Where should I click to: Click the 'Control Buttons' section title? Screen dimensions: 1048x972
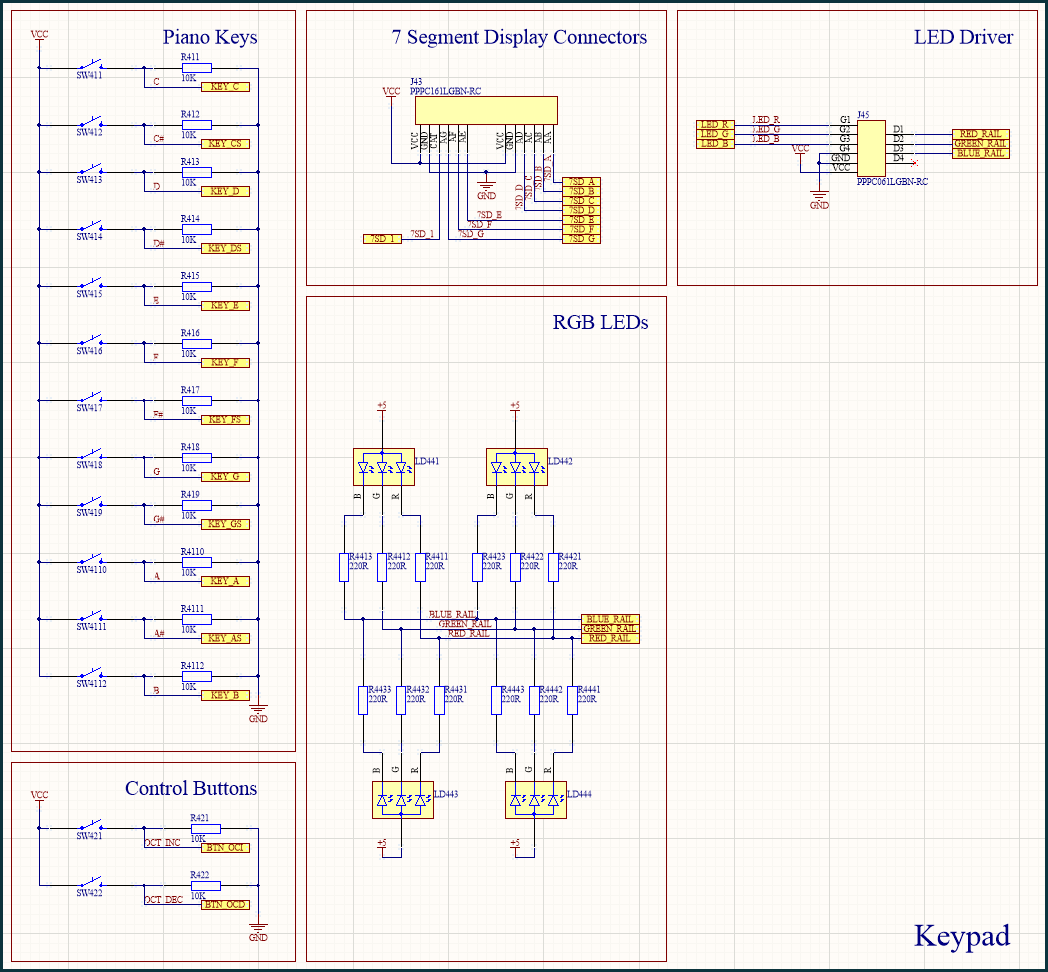191,788
